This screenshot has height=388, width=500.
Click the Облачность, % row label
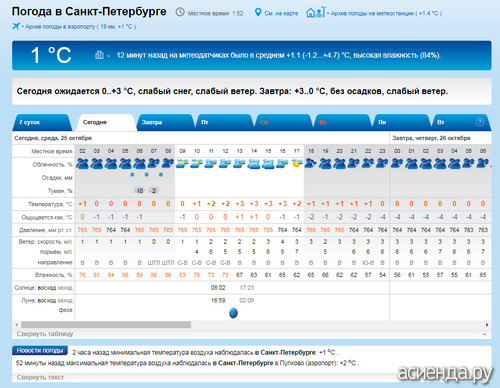[52, 165]
